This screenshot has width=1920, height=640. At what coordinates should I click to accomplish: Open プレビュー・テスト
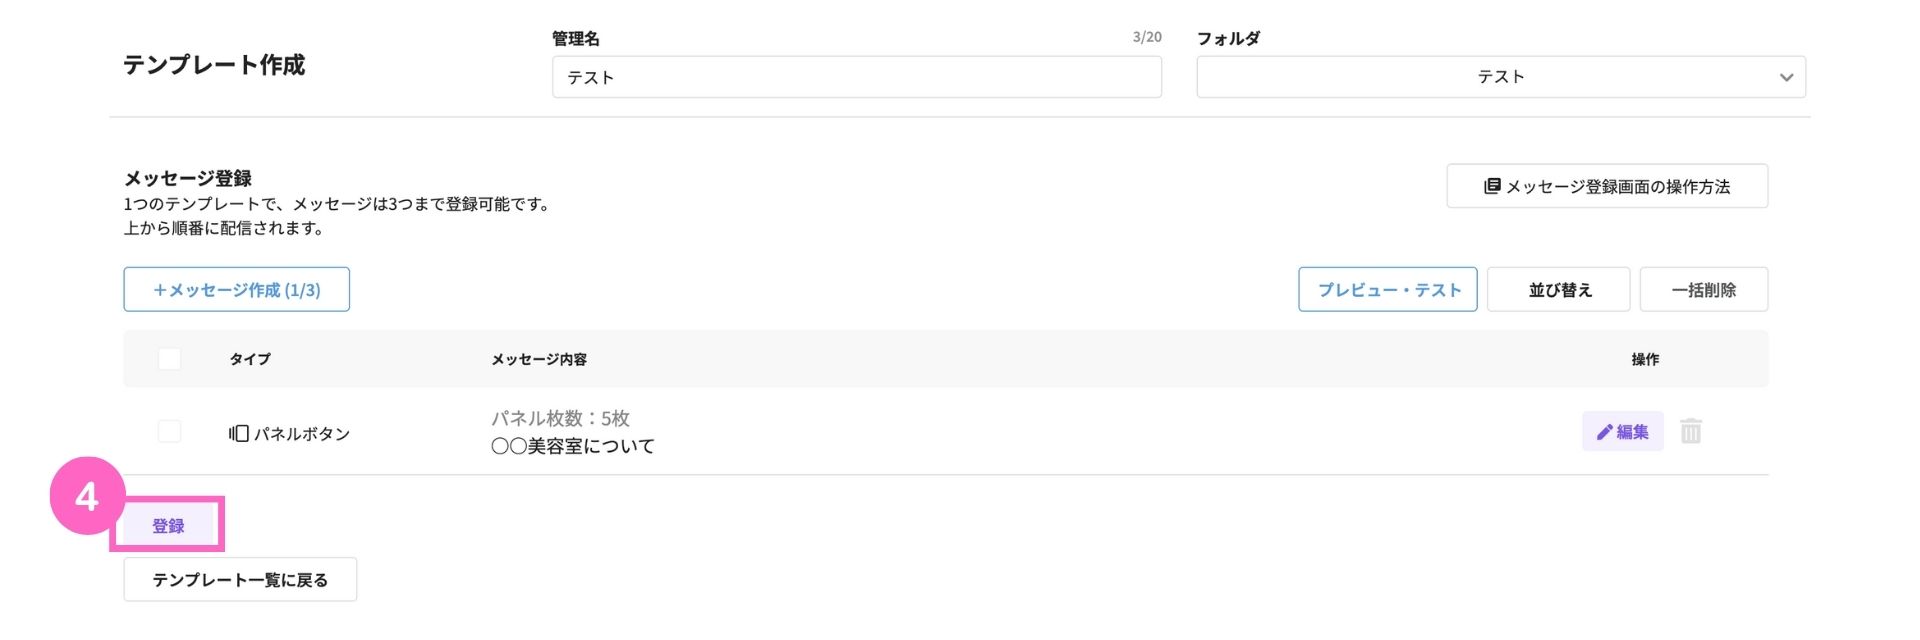pos(1388,289)
